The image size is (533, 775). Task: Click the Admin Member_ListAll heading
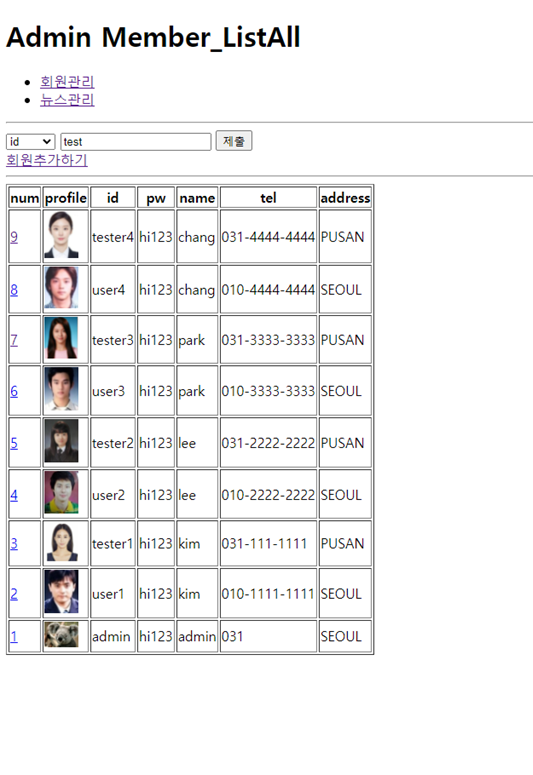(x=153, y=37)
